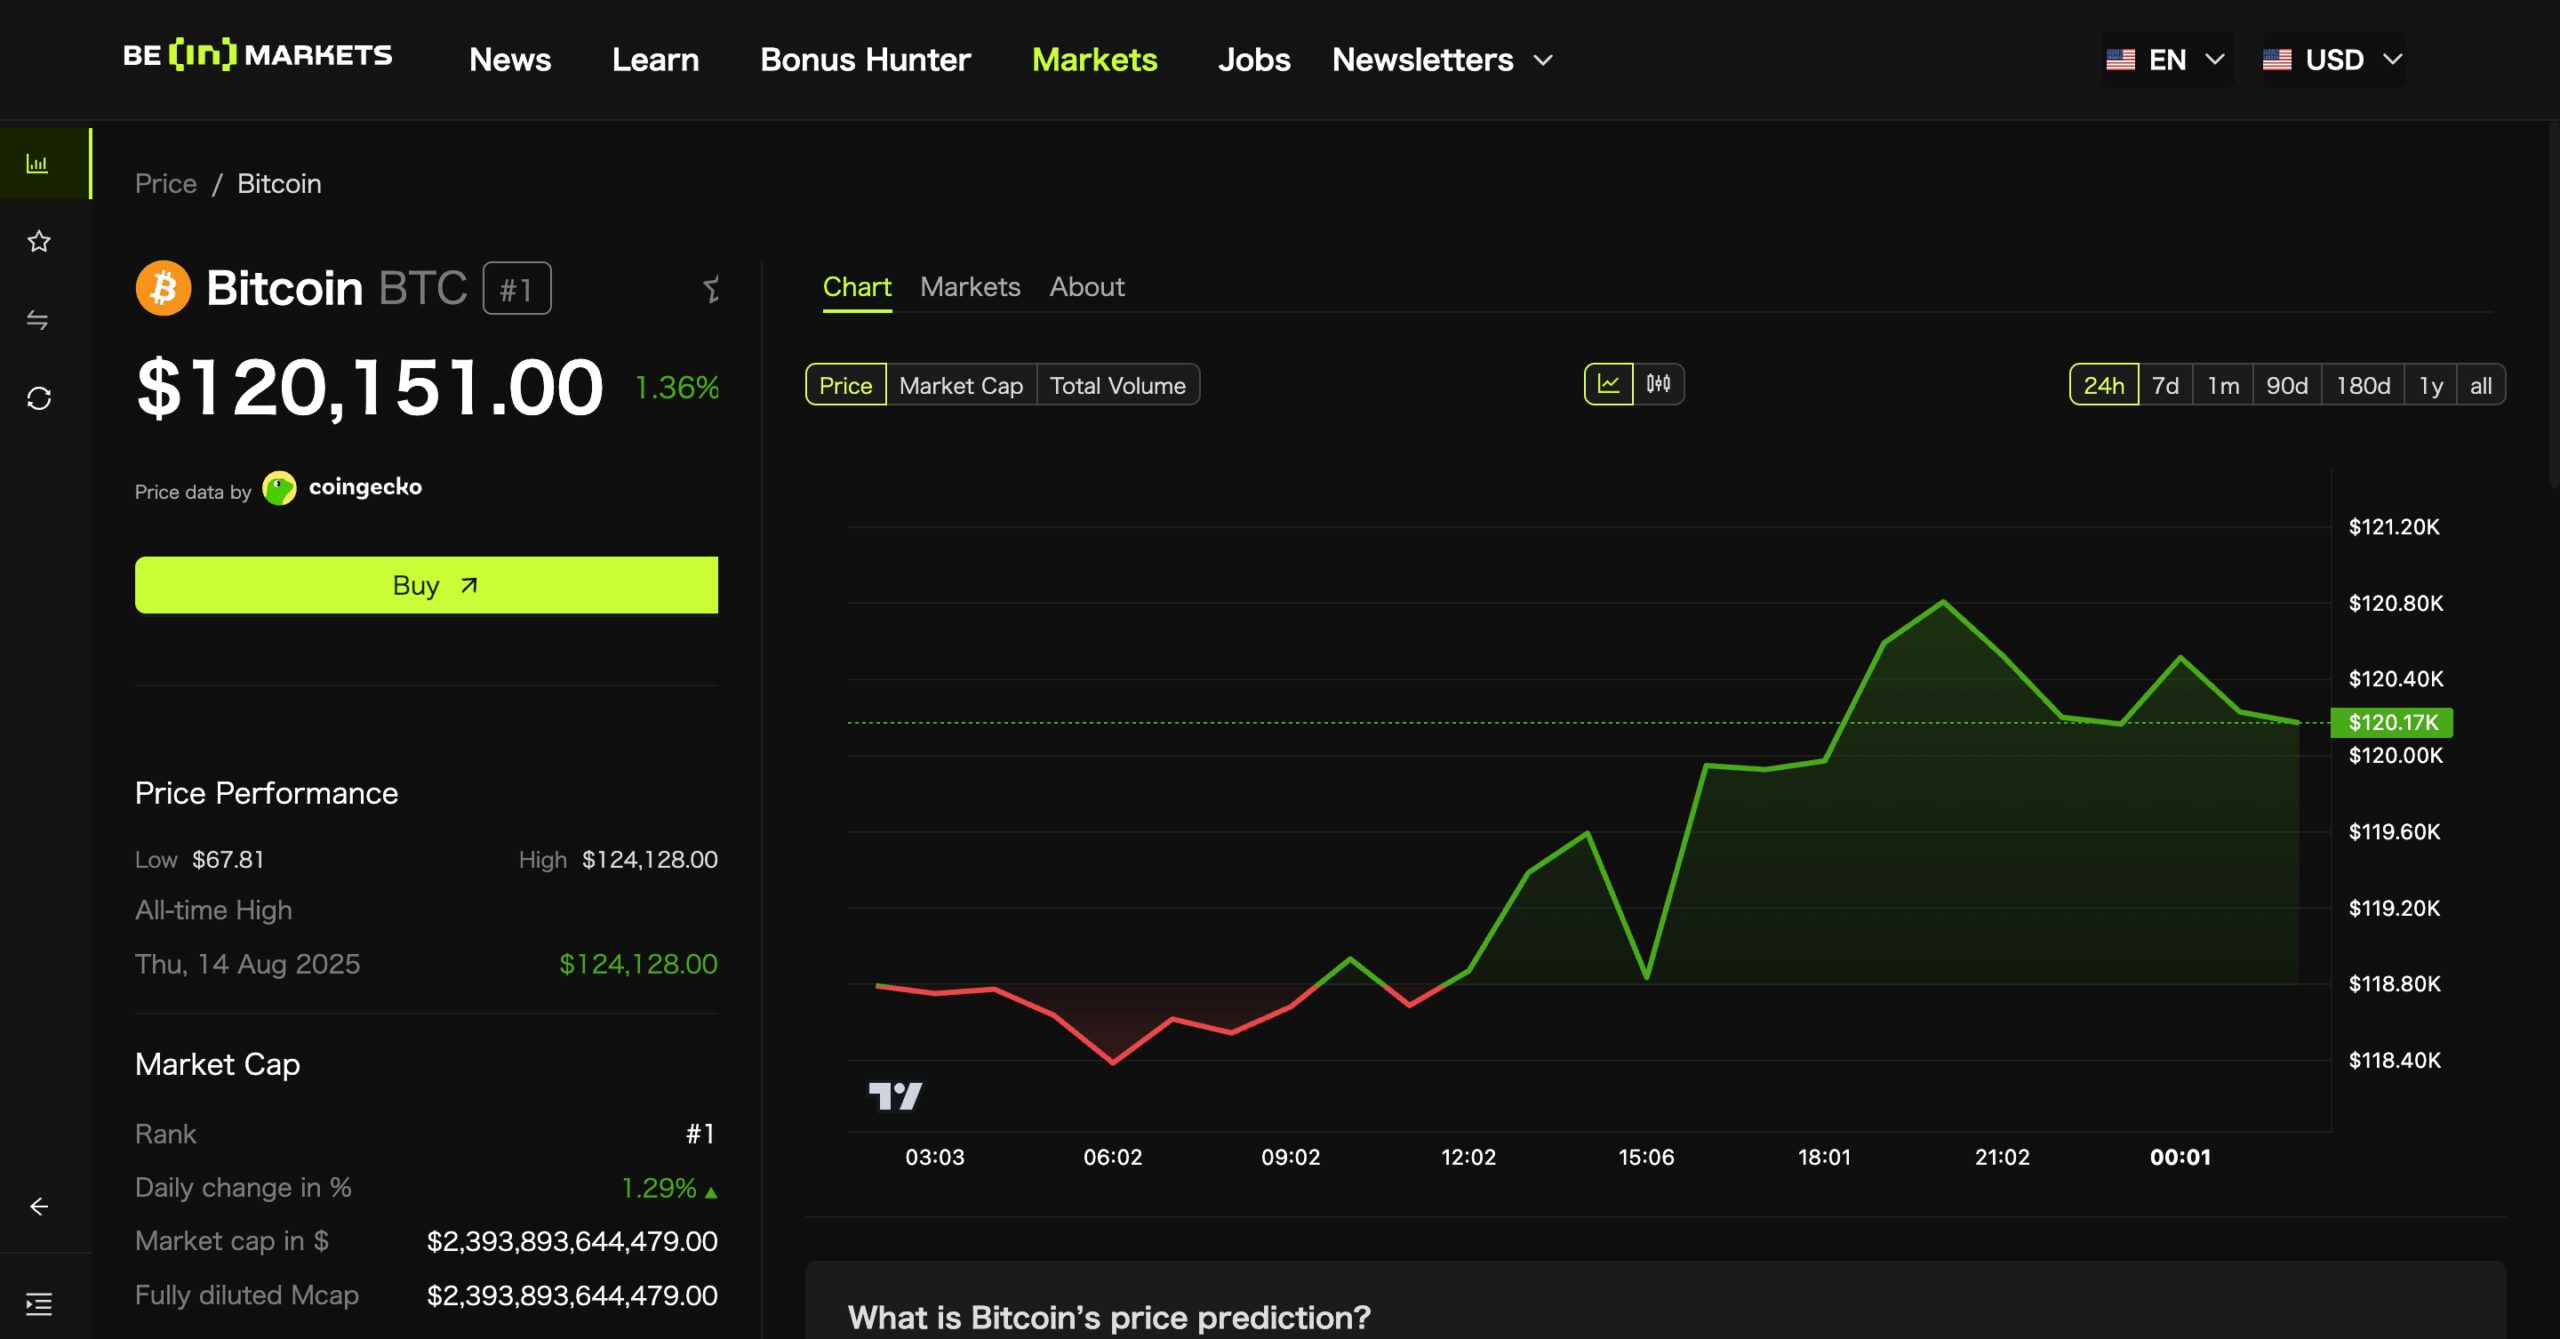2560x1339 pixels.
Task: Switch to line chart view
Action: point(1608,384)
